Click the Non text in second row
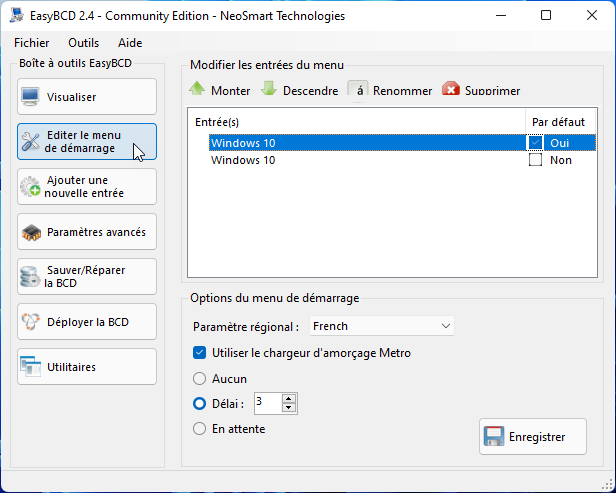 click(561, 160)
